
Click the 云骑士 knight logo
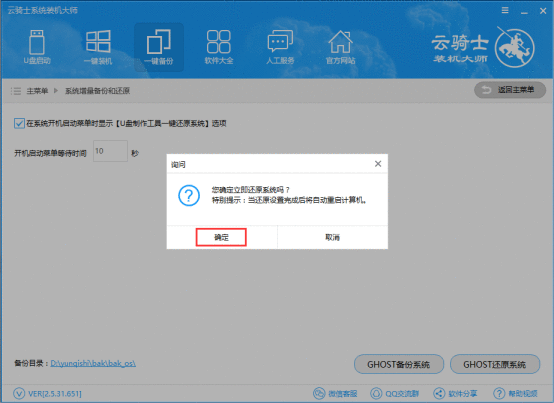click(514, 47)
